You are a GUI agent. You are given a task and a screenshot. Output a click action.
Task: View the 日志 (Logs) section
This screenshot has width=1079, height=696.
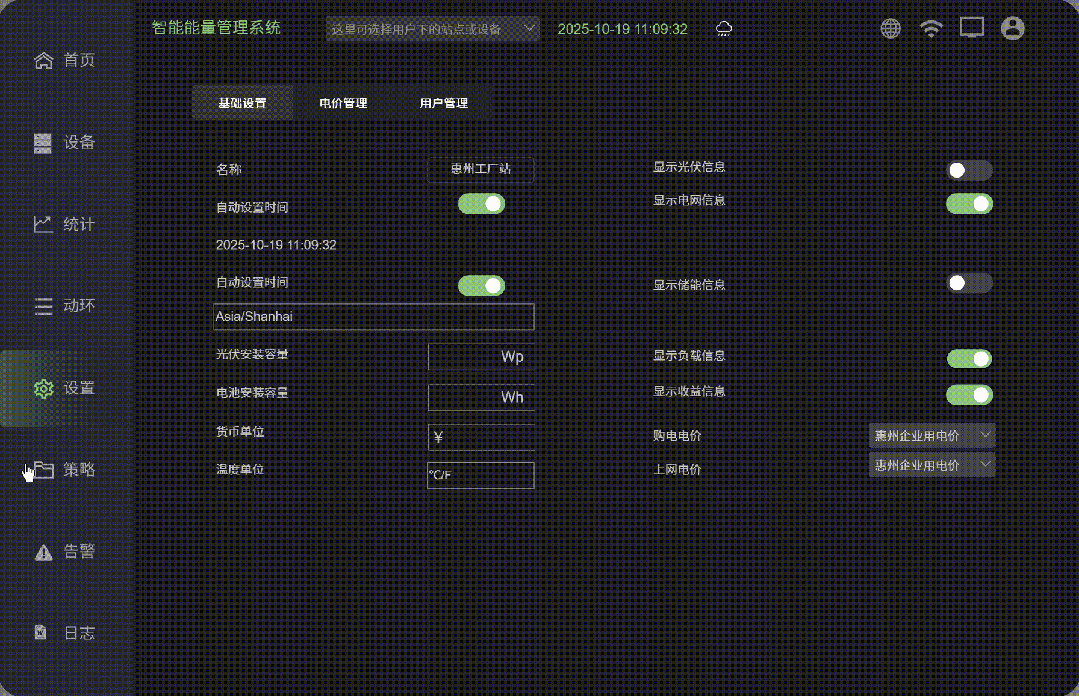point(66,632)
